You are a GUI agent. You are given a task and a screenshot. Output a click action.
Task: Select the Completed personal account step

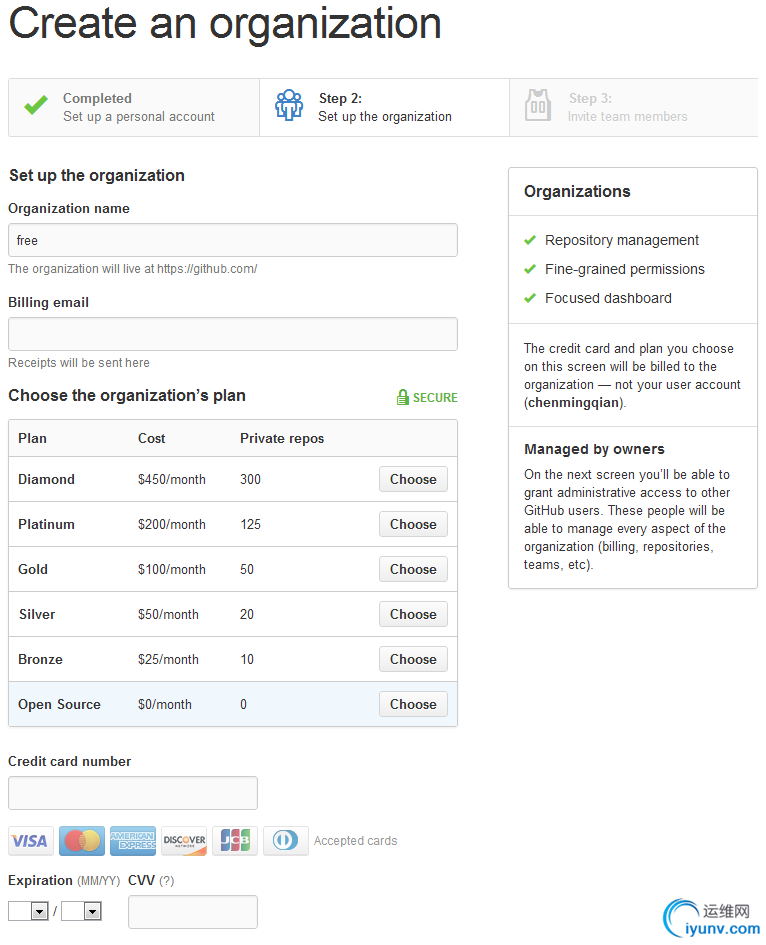pyautogui.click(x=134, y=107)
